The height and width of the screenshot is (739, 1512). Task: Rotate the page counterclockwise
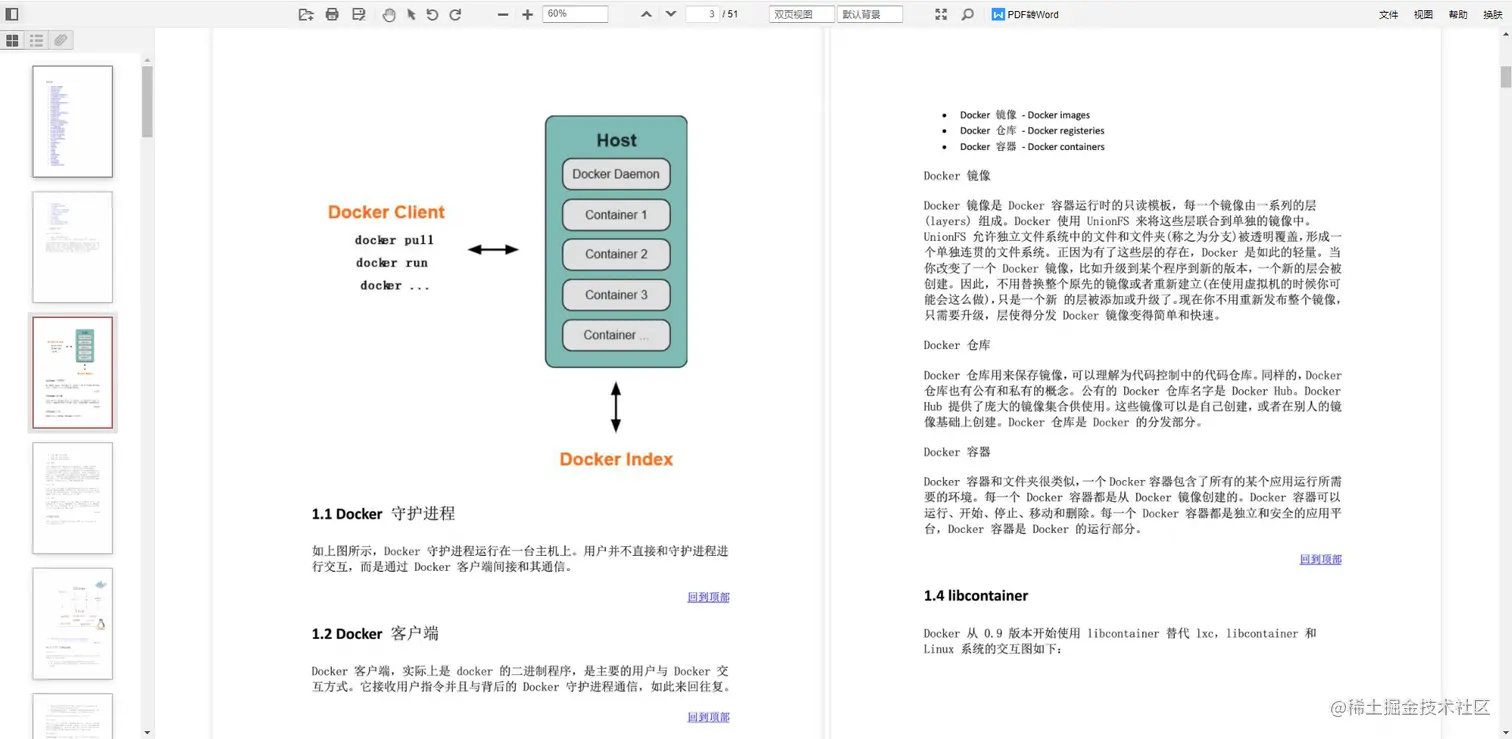point(432,14)
